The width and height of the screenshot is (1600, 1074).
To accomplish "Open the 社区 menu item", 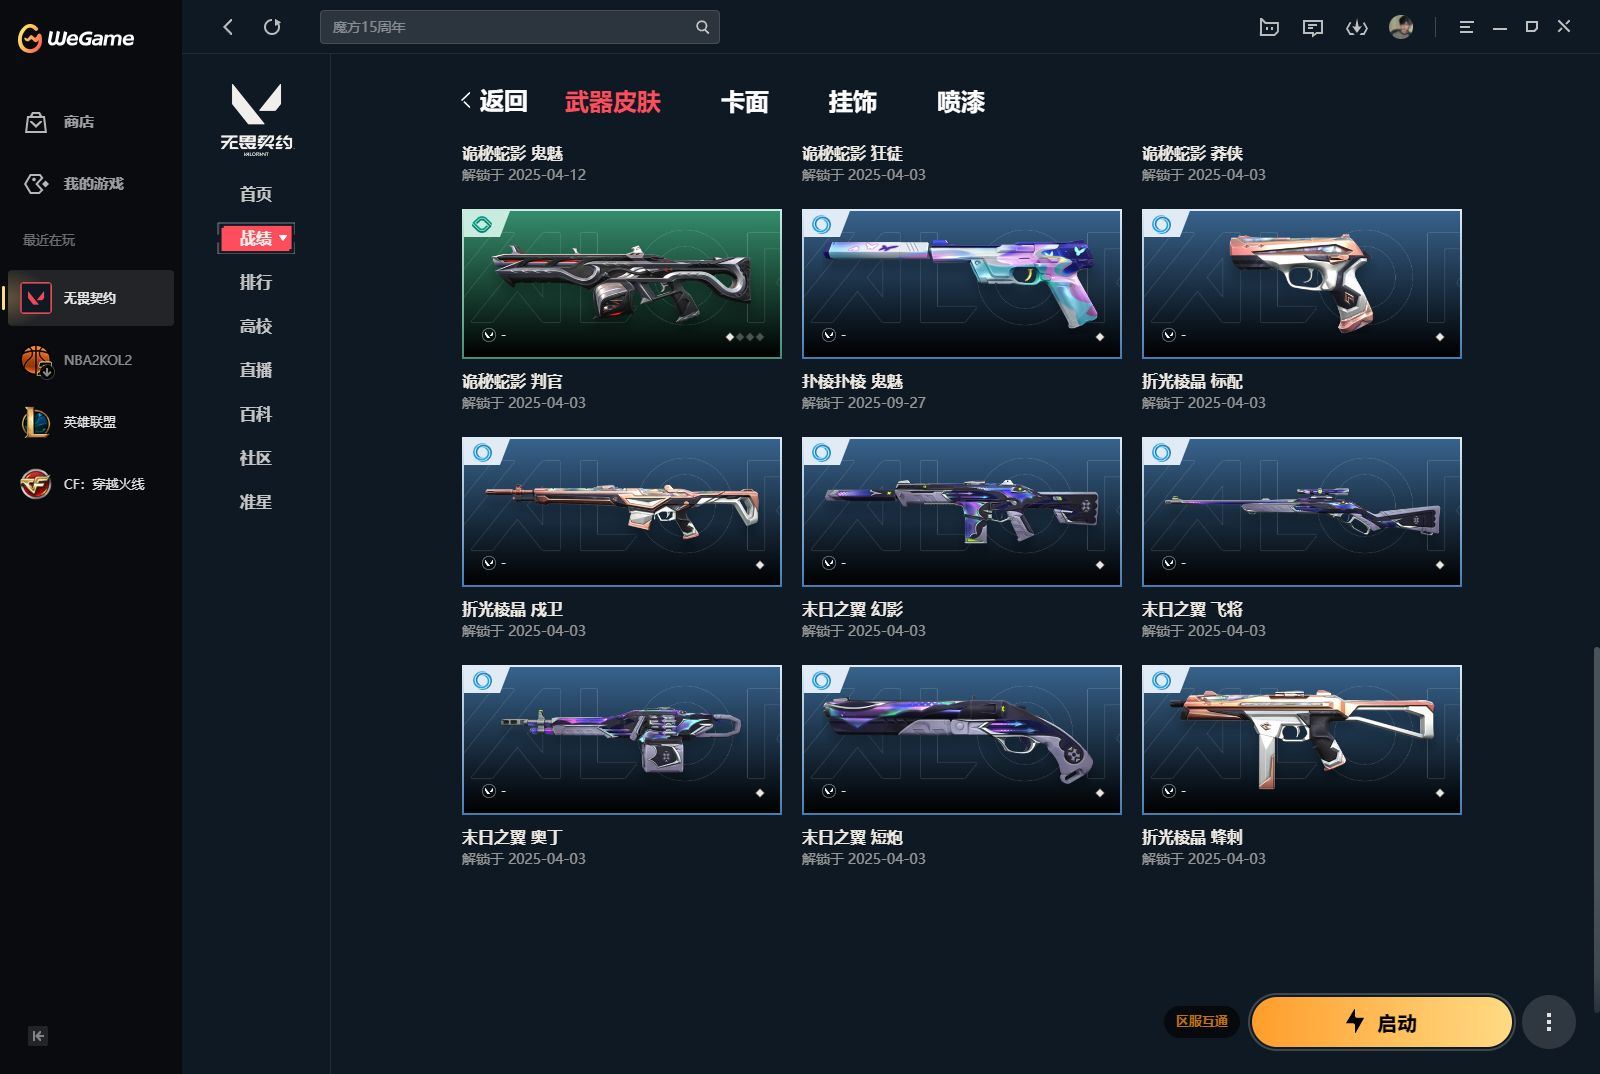I will coord(256,458).
